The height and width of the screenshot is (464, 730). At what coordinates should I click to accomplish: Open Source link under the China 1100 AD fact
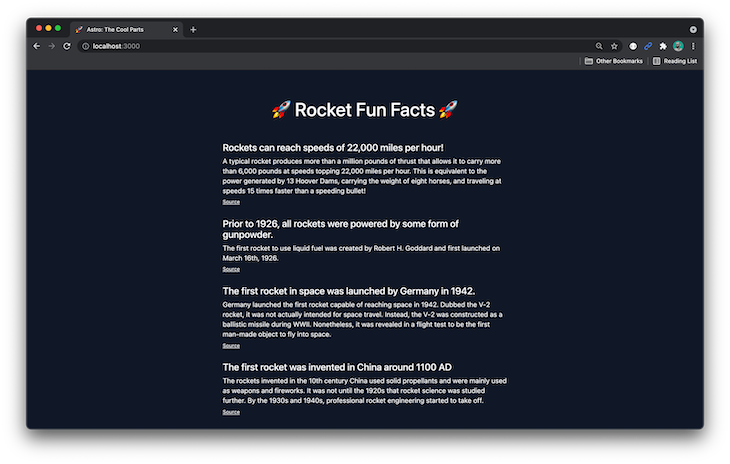pyautogui.click(x=231, y=412)
